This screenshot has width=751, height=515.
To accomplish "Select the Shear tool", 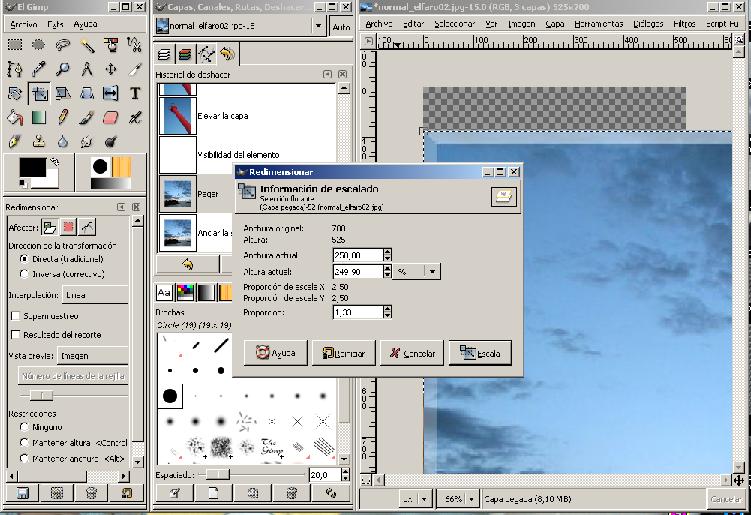I will (x=63, y=93).
